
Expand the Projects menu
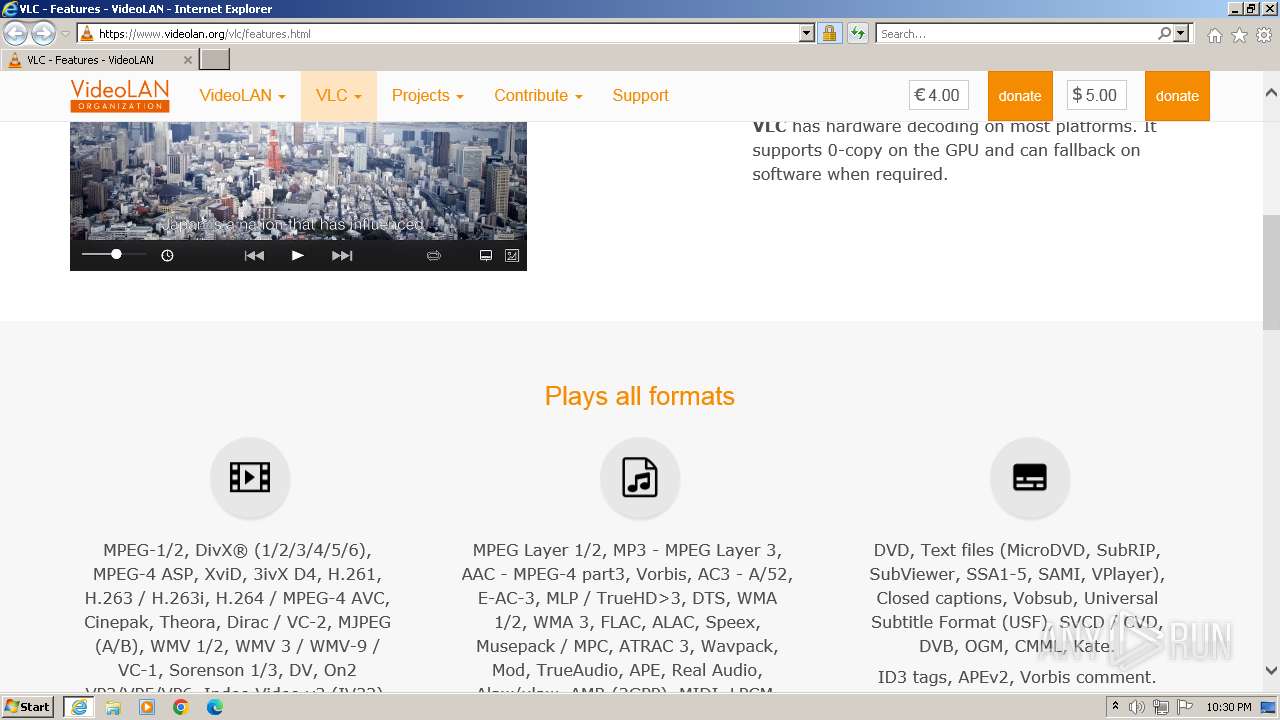427,96
